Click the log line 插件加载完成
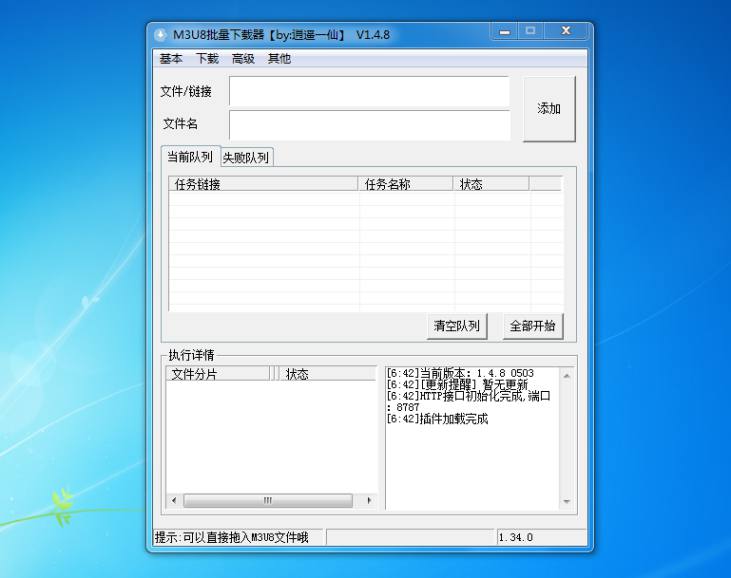The height and width of the screenshot is (578, 731). coord(437,419)
